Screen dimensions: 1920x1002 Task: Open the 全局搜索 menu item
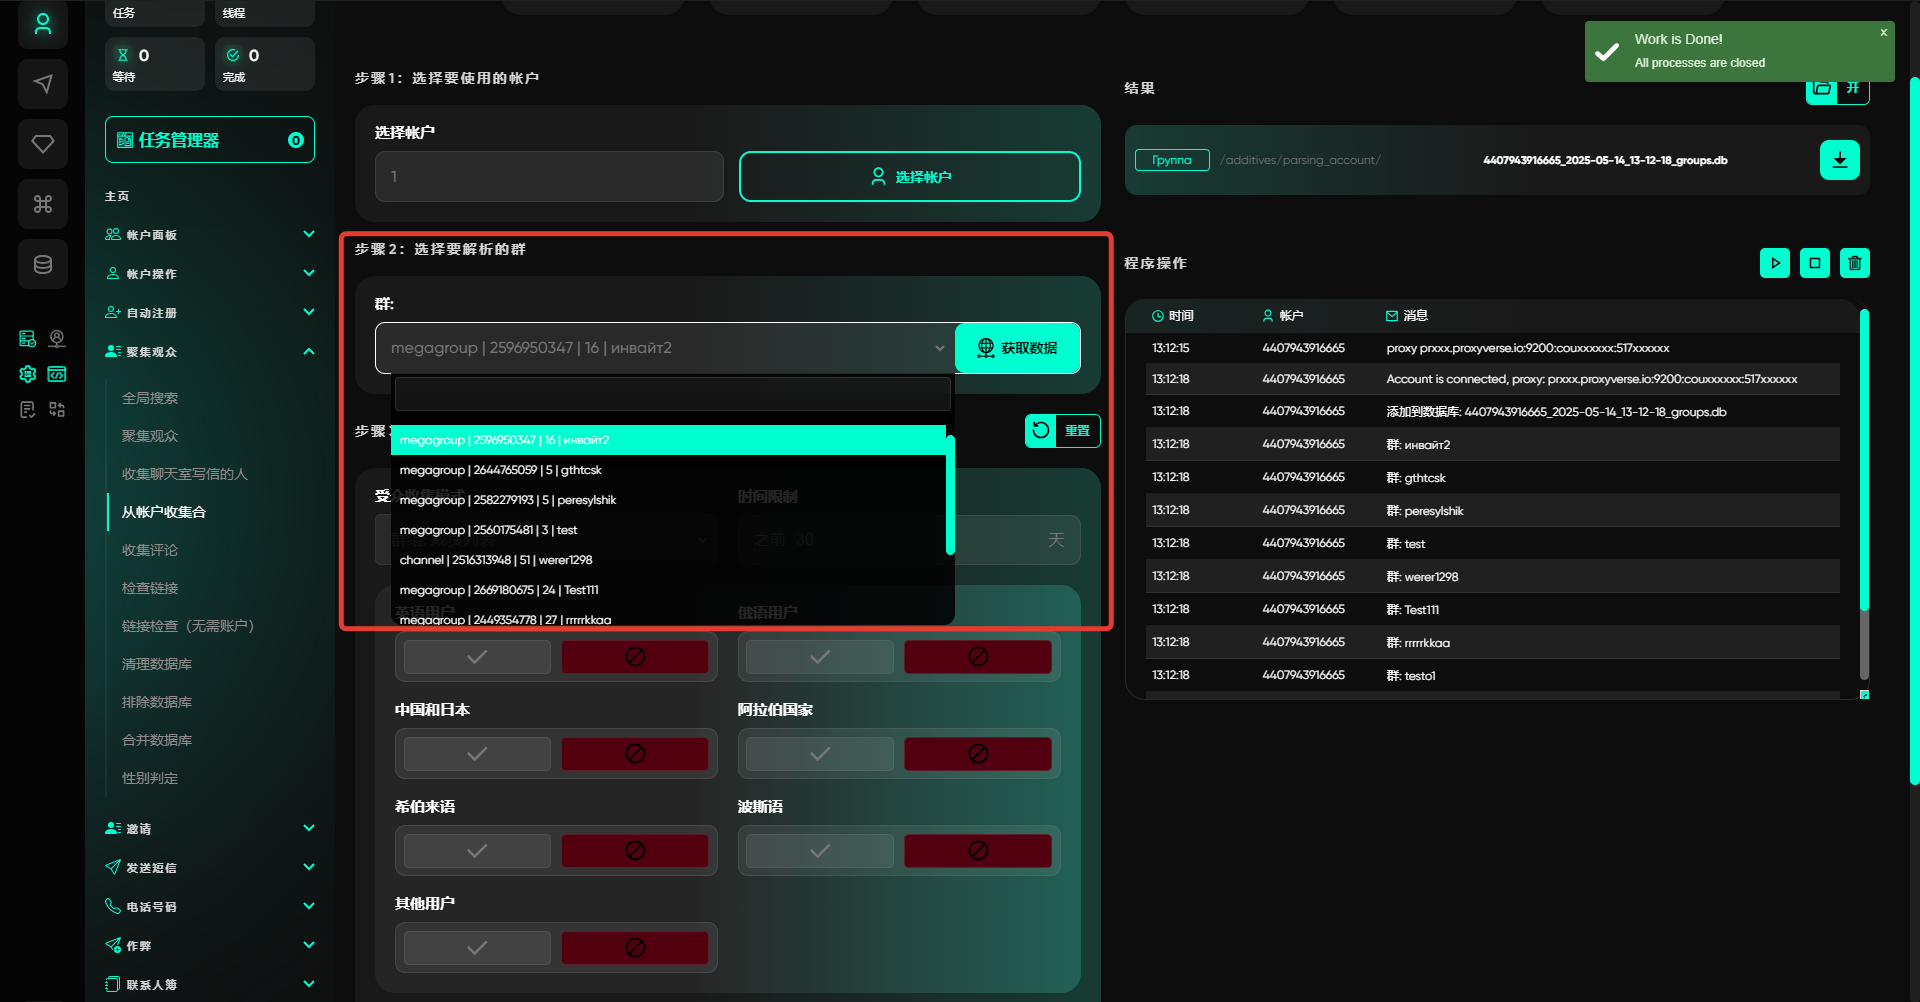click(150, 398)
